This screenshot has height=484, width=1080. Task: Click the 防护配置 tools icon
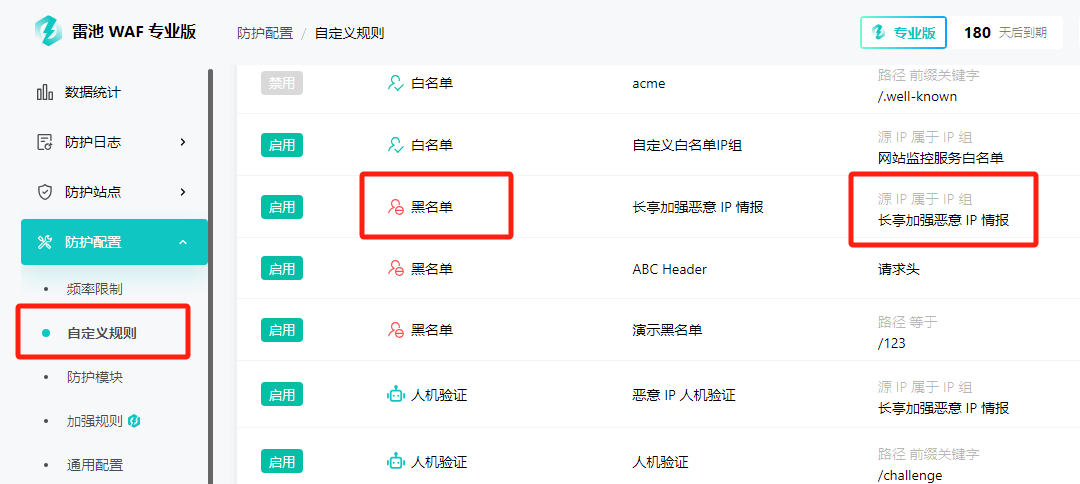(x=45, y=242)
